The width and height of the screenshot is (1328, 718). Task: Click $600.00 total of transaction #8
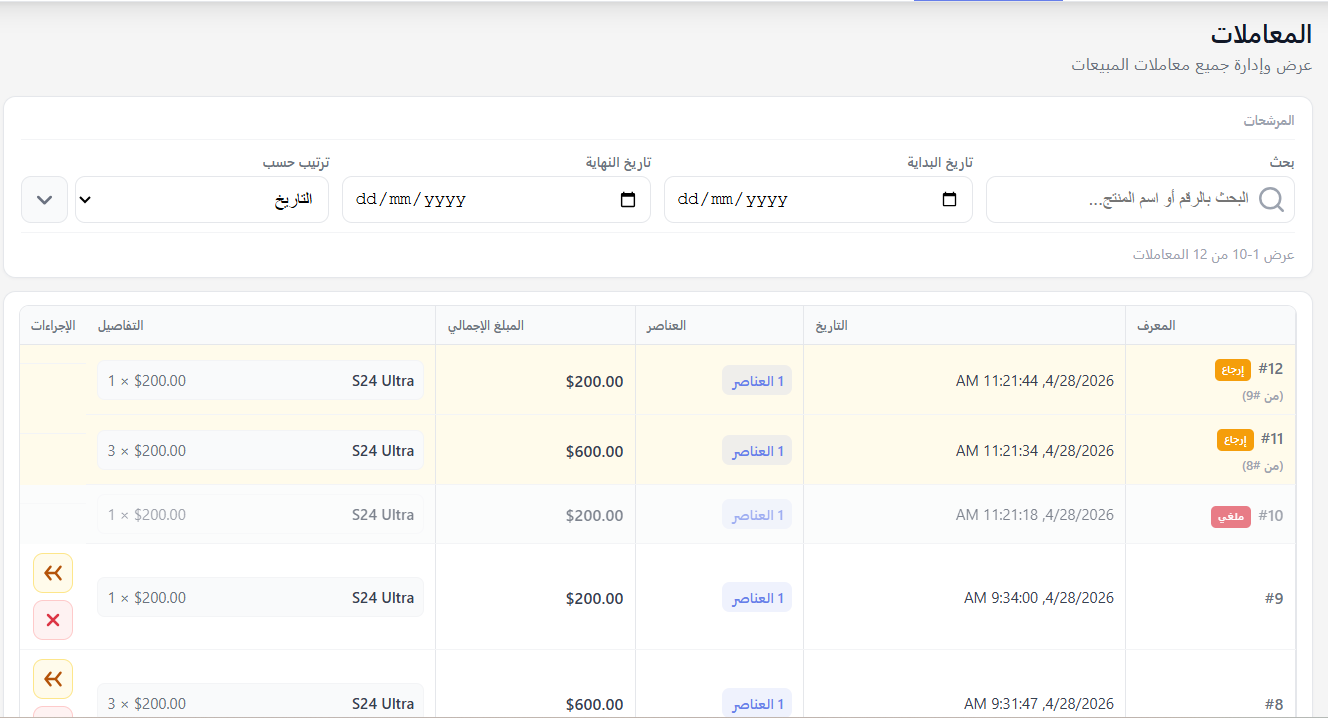(594, 704)
